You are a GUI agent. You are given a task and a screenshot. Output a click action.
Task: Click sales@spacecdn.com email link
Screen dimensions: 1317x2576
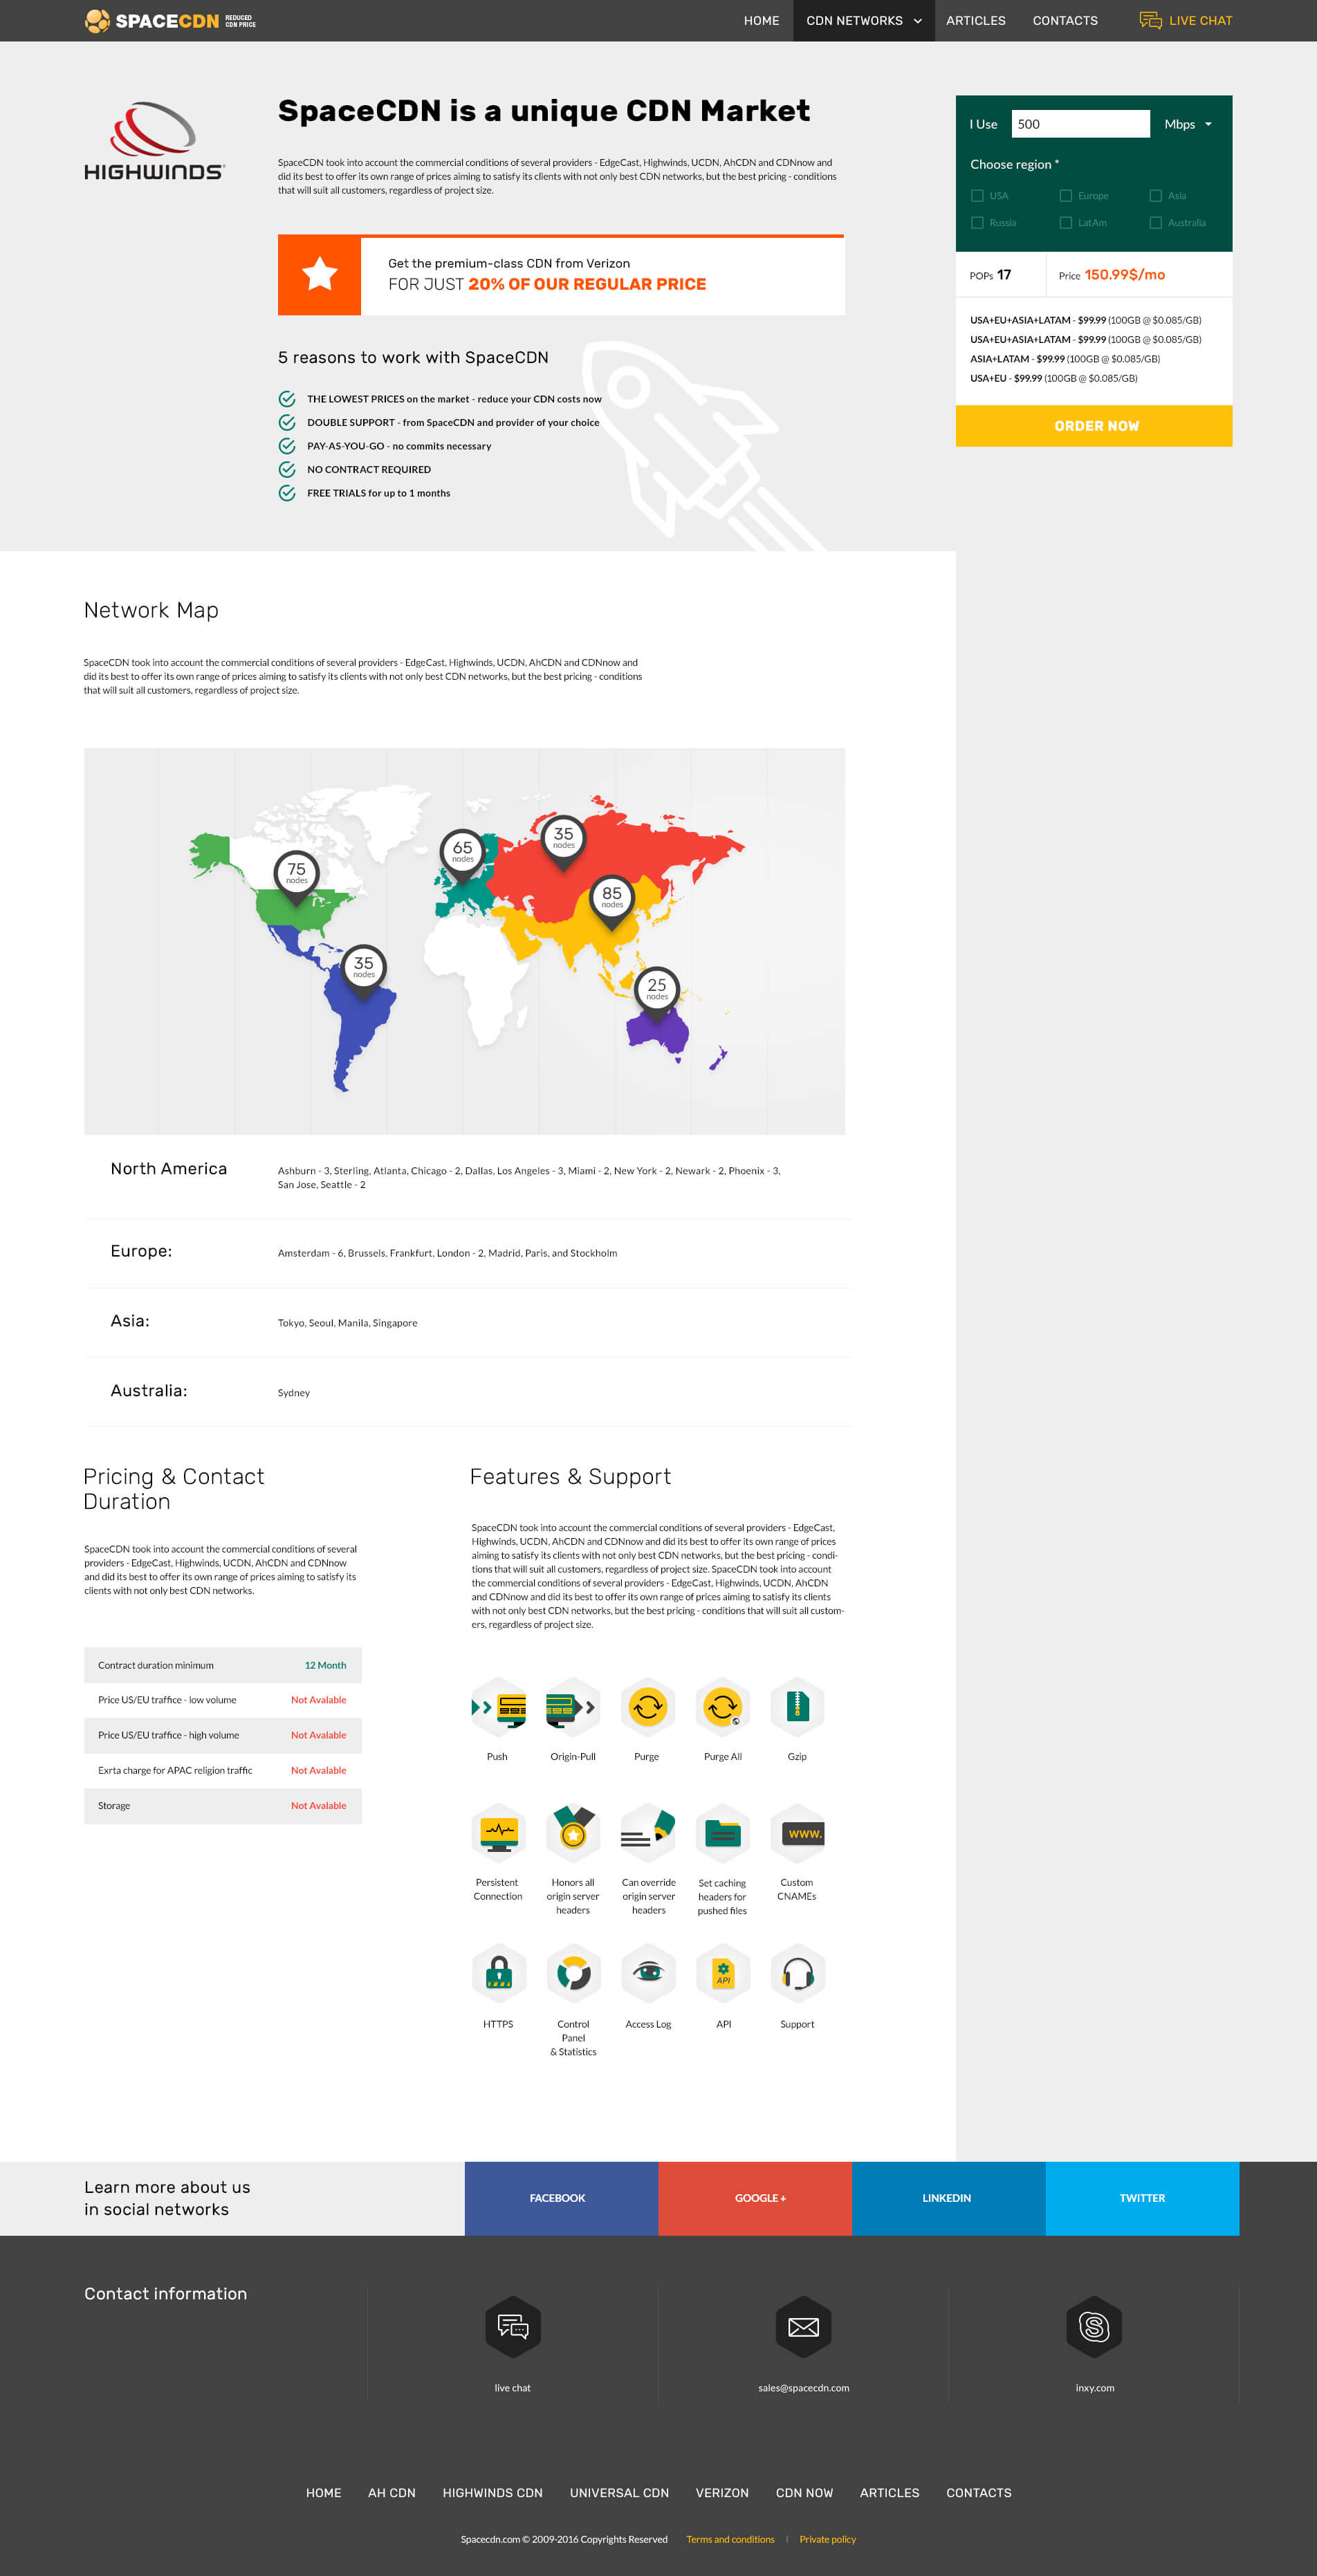click(x=803, y=2388)
